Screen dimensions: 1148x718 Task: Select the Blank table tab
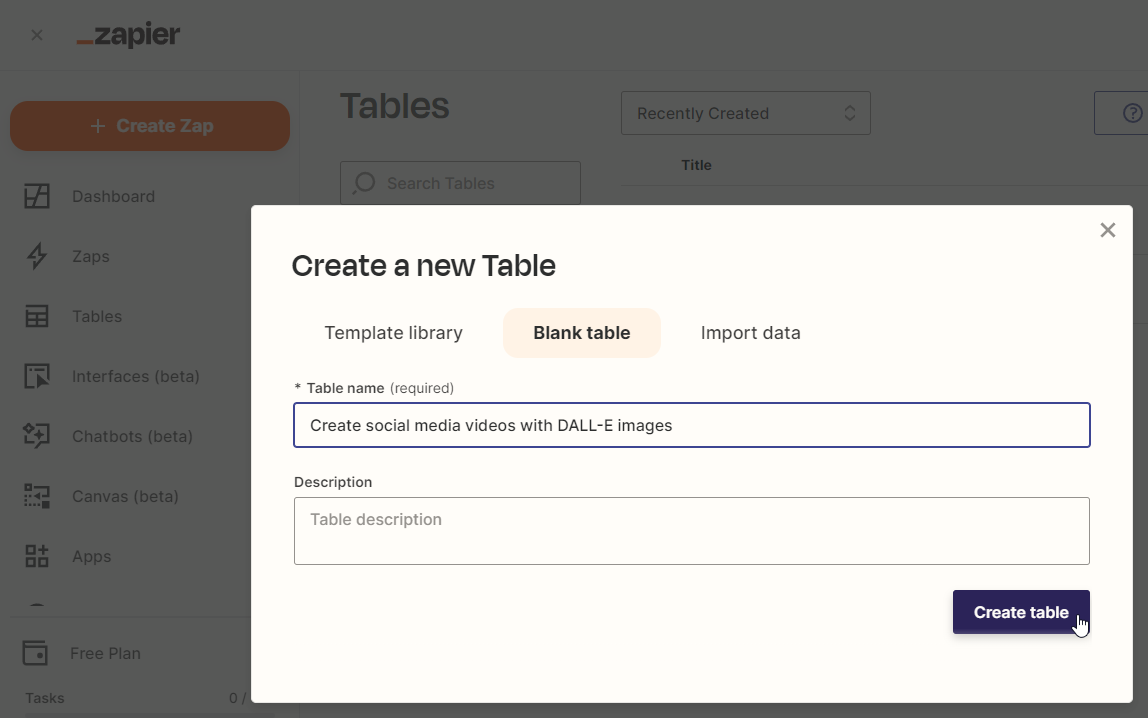581,333
